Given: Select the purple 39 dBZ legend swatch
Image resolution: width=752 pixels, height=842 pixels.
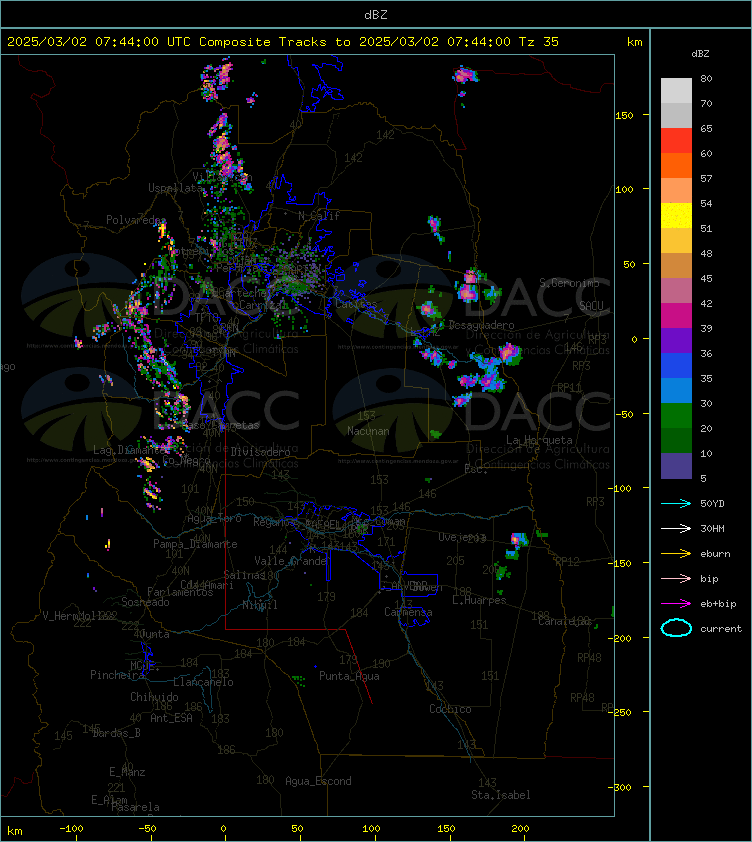Looking at the screenshot, I should pos(676,340).
